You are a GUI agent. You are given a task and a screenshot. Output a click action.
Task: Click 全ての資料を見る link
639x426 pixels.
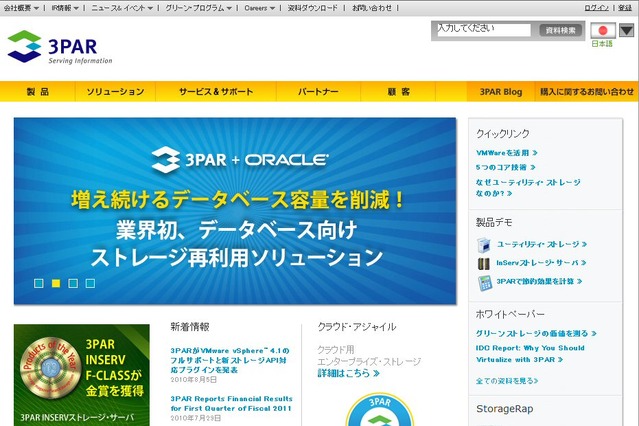coord(507,381)
